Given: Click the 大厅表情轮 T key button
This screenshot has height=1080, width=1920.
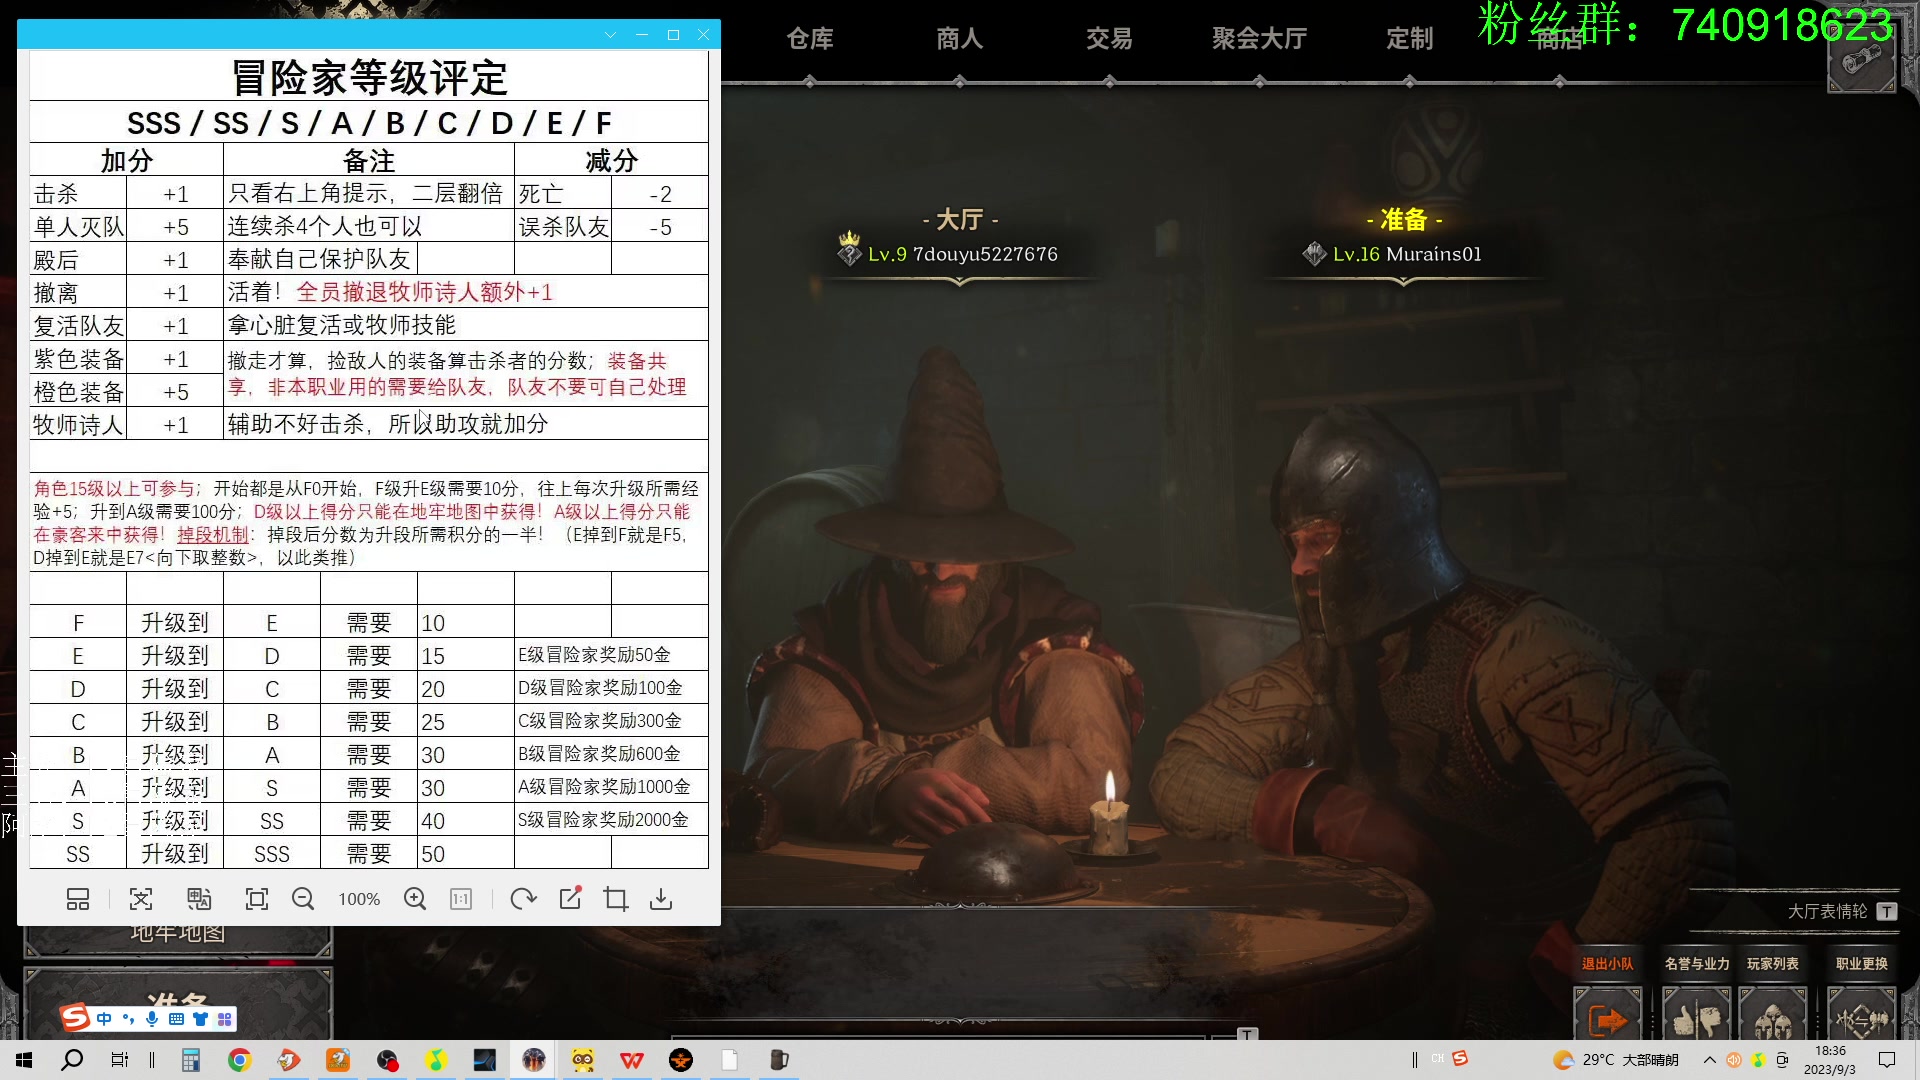Looking at the screenshot, I should point(1886,911).
